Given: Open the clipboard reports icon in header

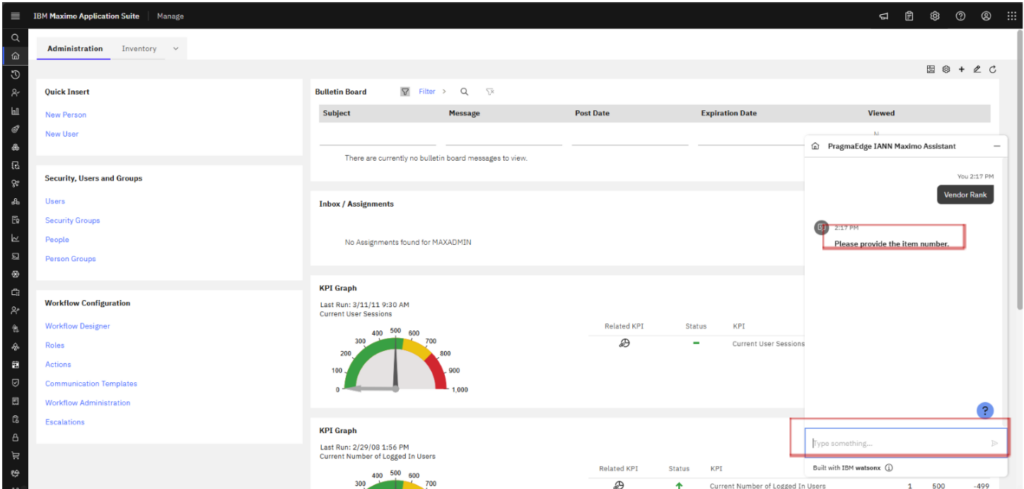Looking at the screenshot, I should (x=909, y=16).
